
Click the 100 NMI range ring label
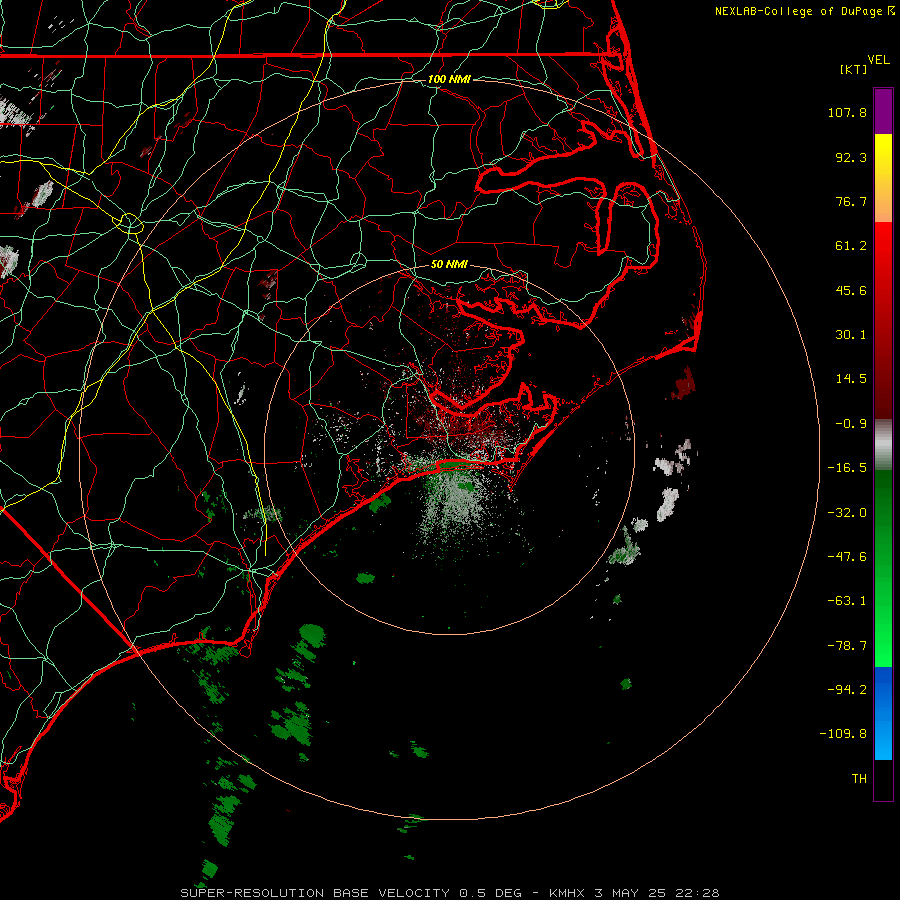(449, 79)
